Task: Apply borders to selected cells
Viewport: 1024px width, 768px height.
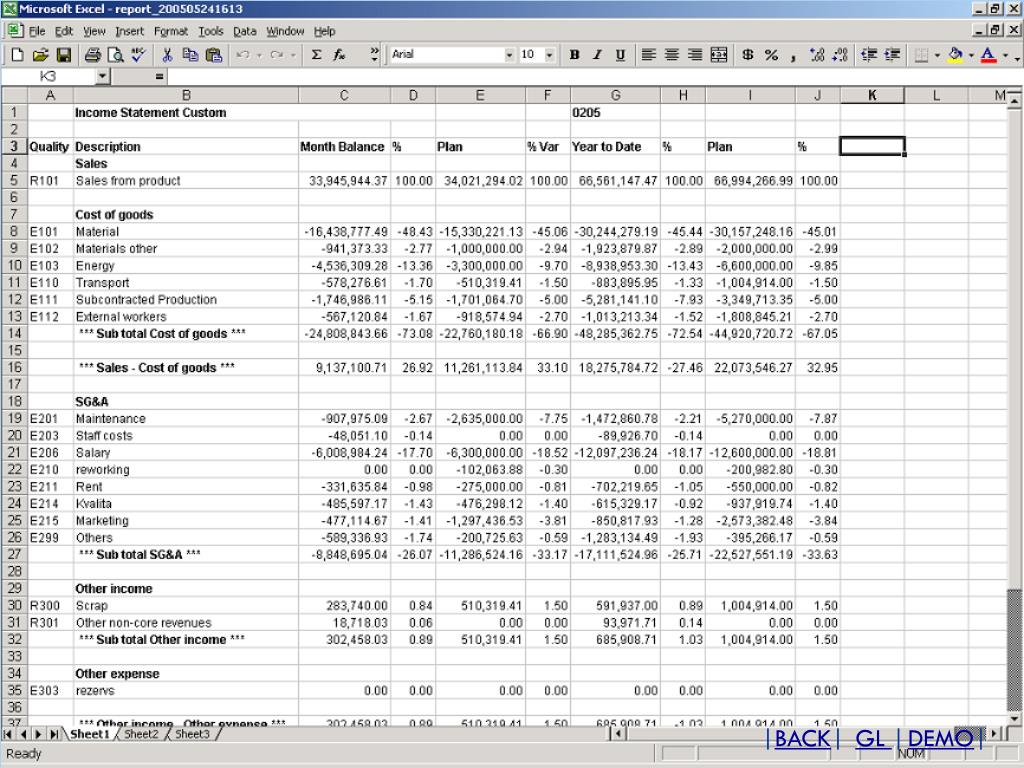Action: tap(921, 55)
